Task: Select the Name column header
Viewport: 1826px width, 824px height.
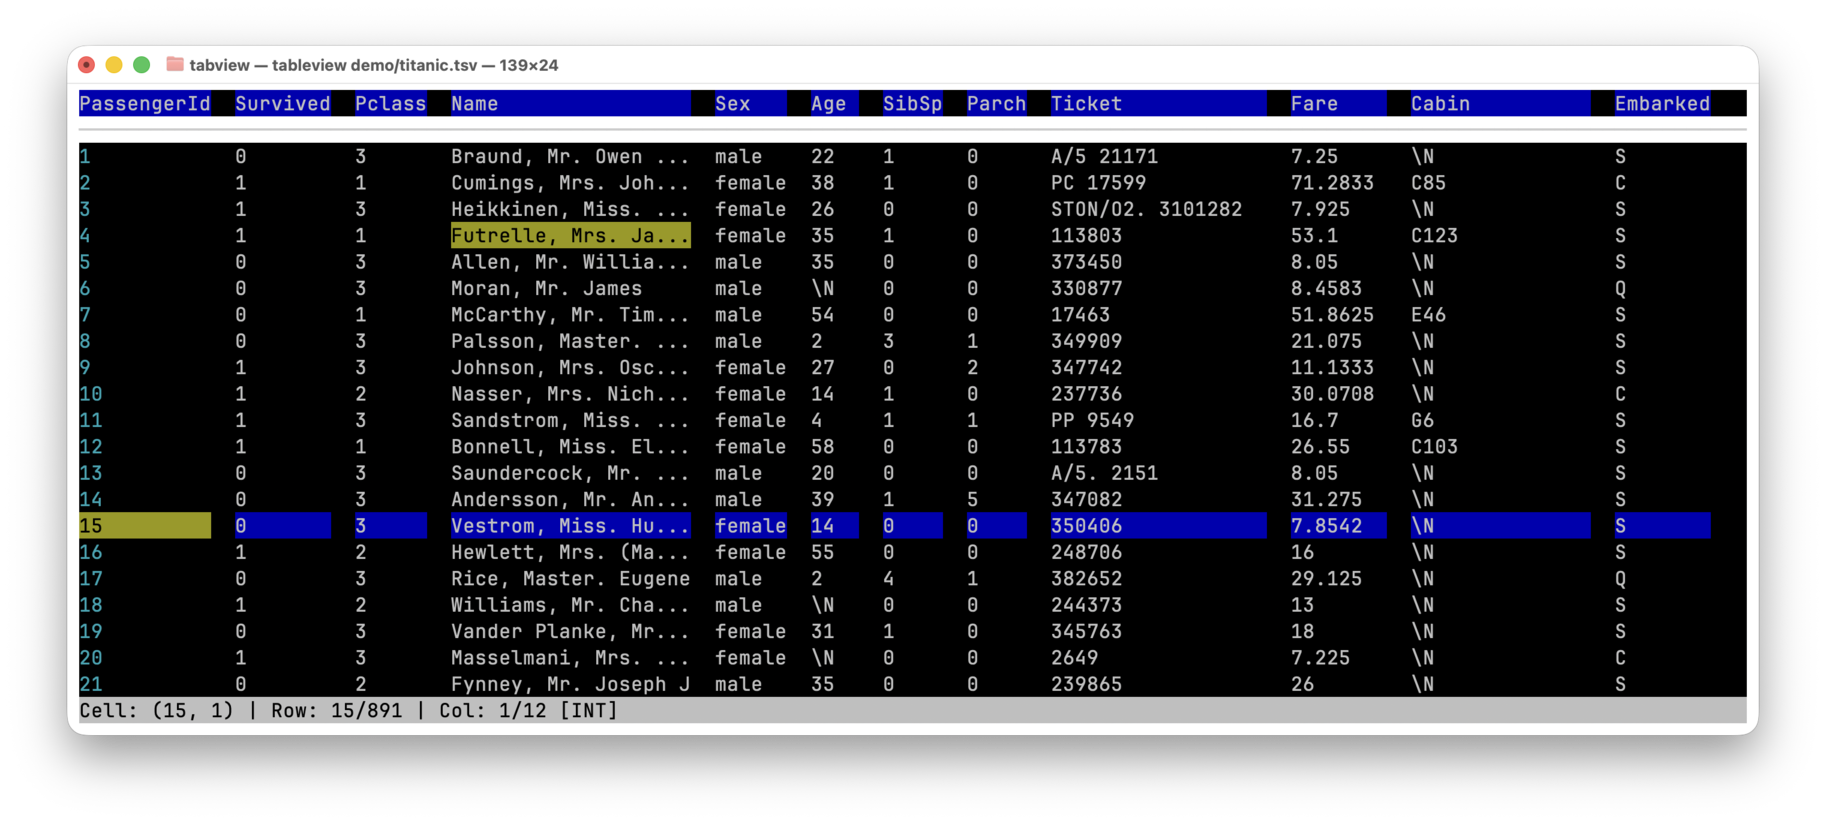Action: pos(570,103)
